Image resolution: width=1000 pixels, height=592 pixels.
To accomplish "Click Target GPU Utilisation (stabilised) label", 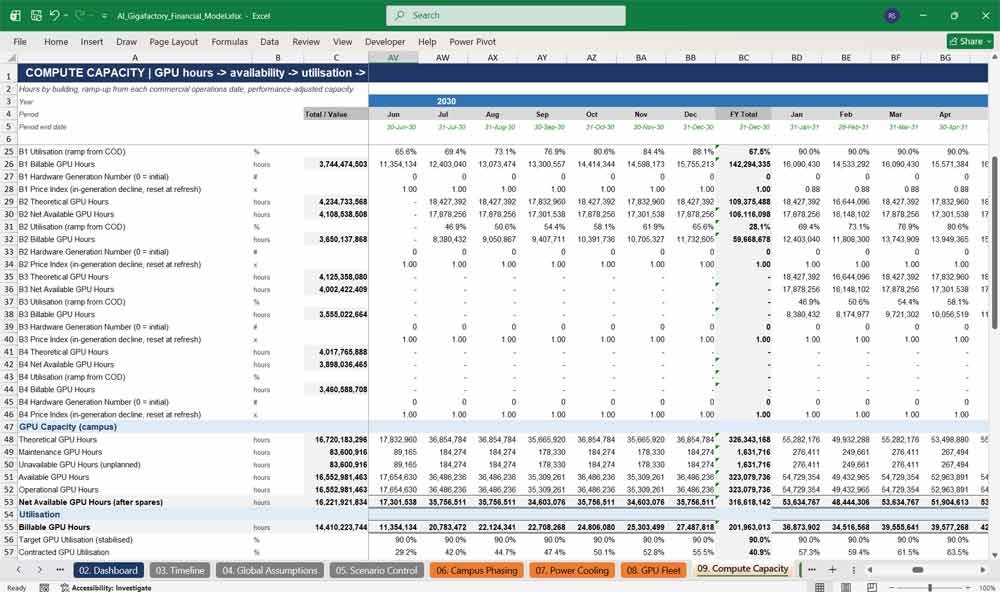I will tap(75, 540).
